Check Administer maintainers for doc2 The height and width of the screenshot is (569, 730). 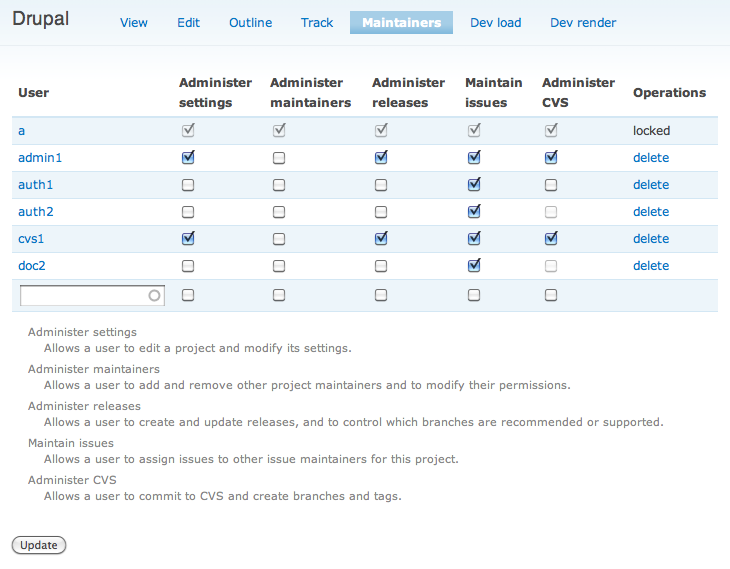pyautogui.click(x=279, y=266)
